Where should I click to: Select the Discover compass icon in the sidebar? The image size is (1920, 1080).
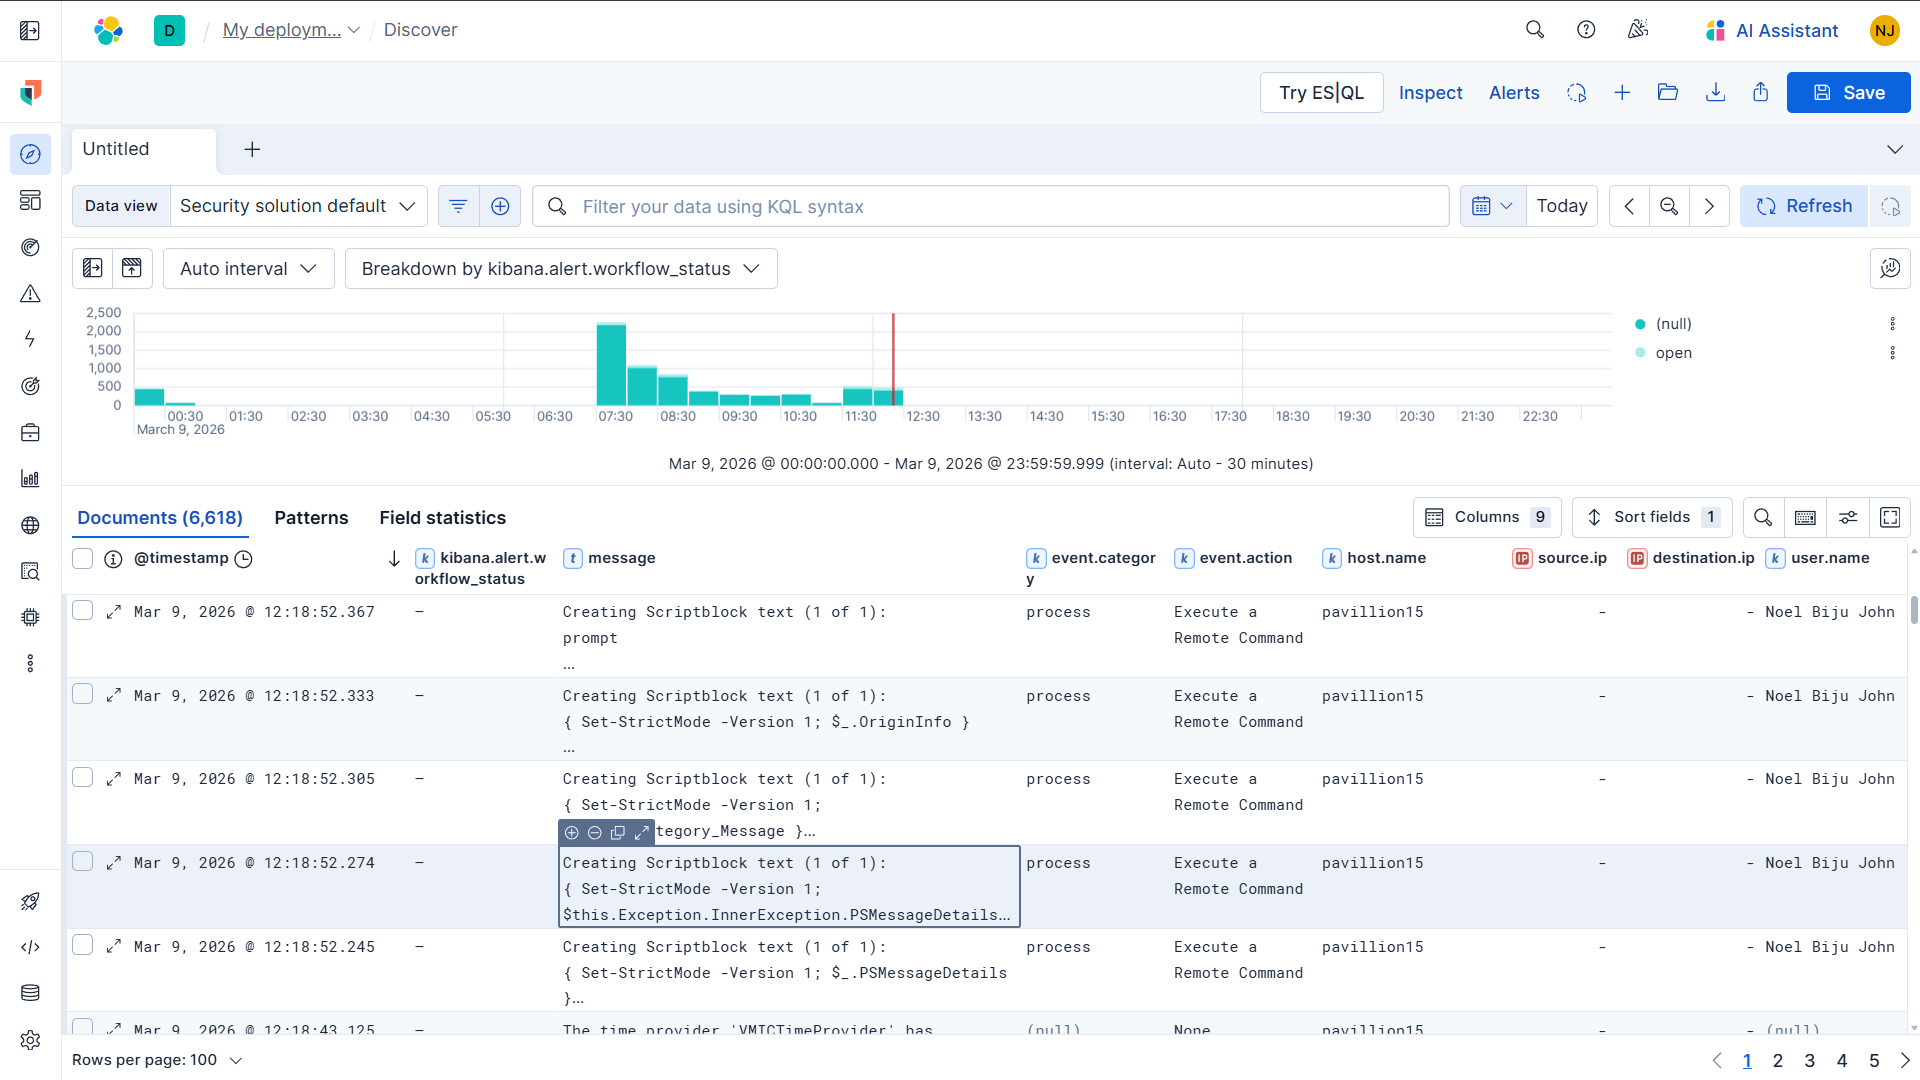[x=30, y=155]
